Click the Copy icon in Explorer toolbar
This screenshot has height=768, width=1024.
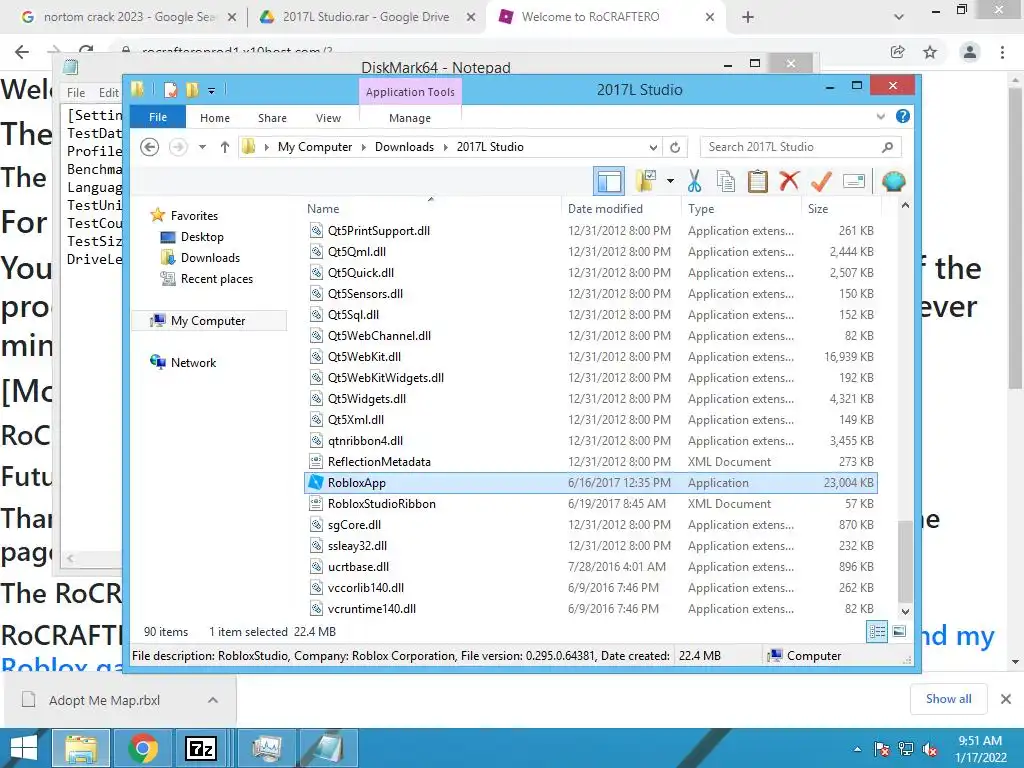point(726,181)
